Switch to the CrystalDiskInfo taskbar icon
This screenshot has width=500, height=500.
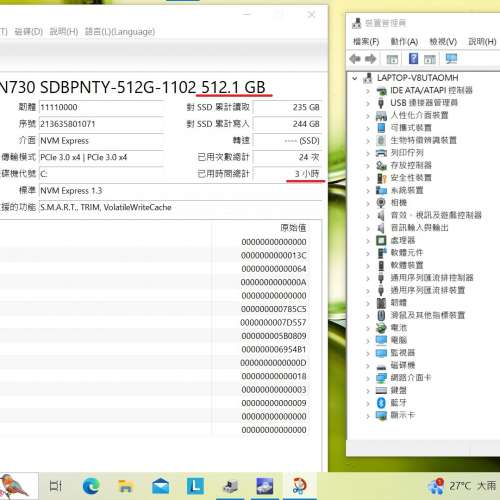pyautogui.click(x=264, y=486)
